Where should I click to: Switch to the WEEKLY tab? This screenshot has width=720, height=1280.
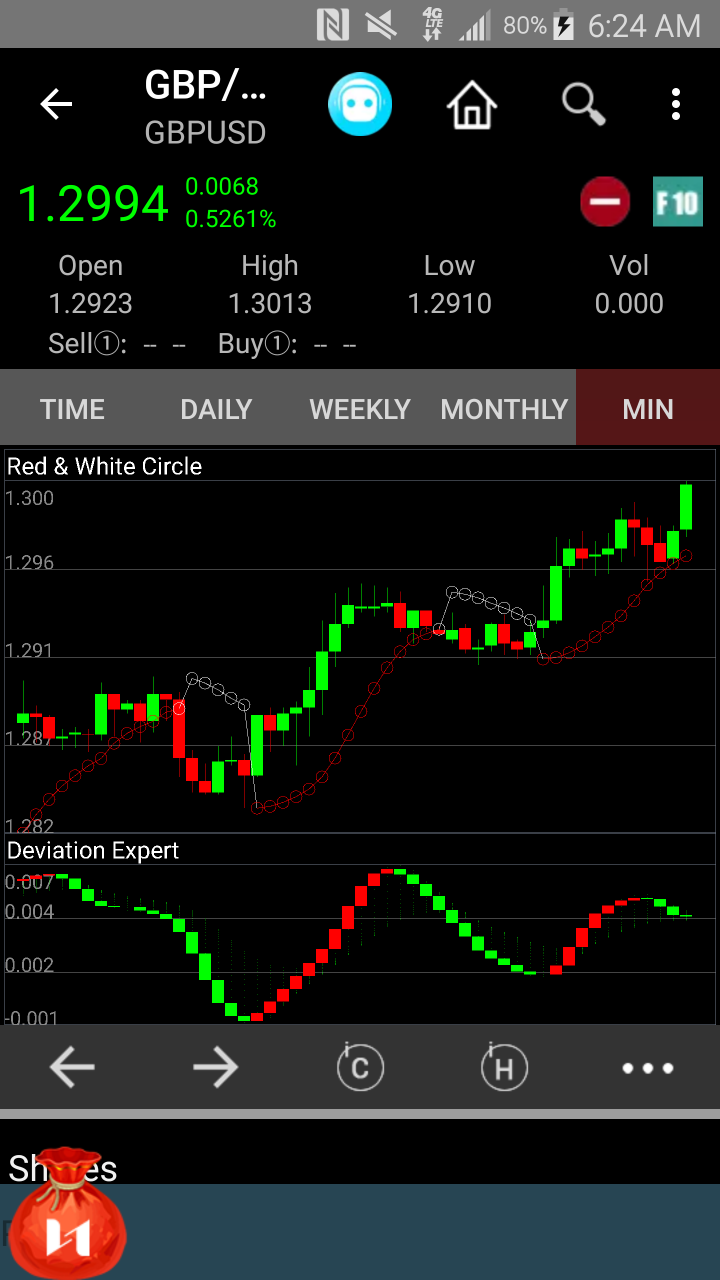[x=360, y=409]
